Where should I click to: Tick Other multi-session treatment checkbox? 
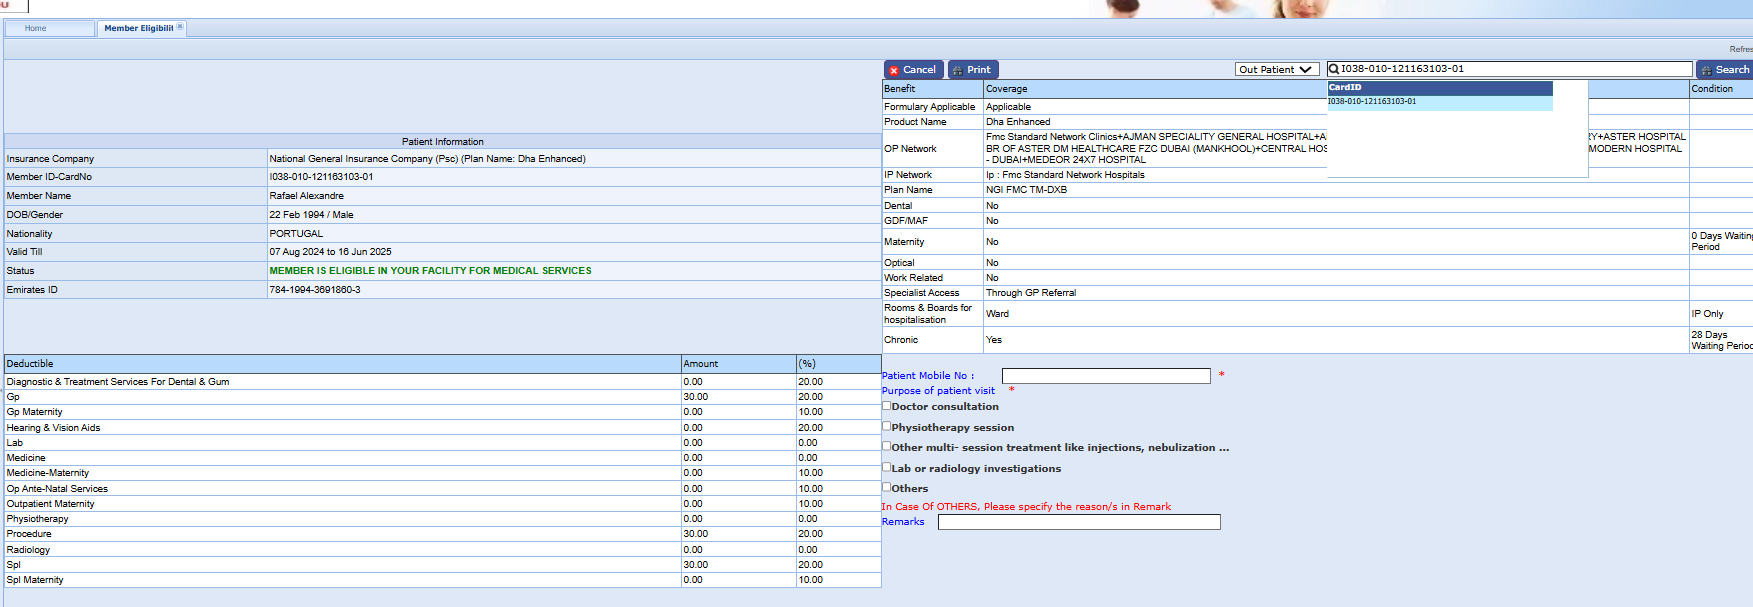886,446
